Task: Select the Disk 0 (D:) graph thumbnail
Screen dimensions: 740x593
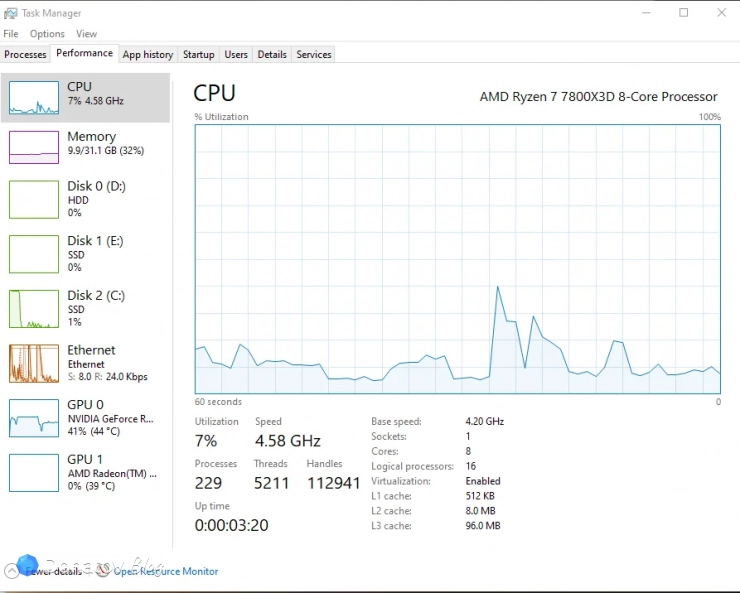Action: tap(34, 200)
